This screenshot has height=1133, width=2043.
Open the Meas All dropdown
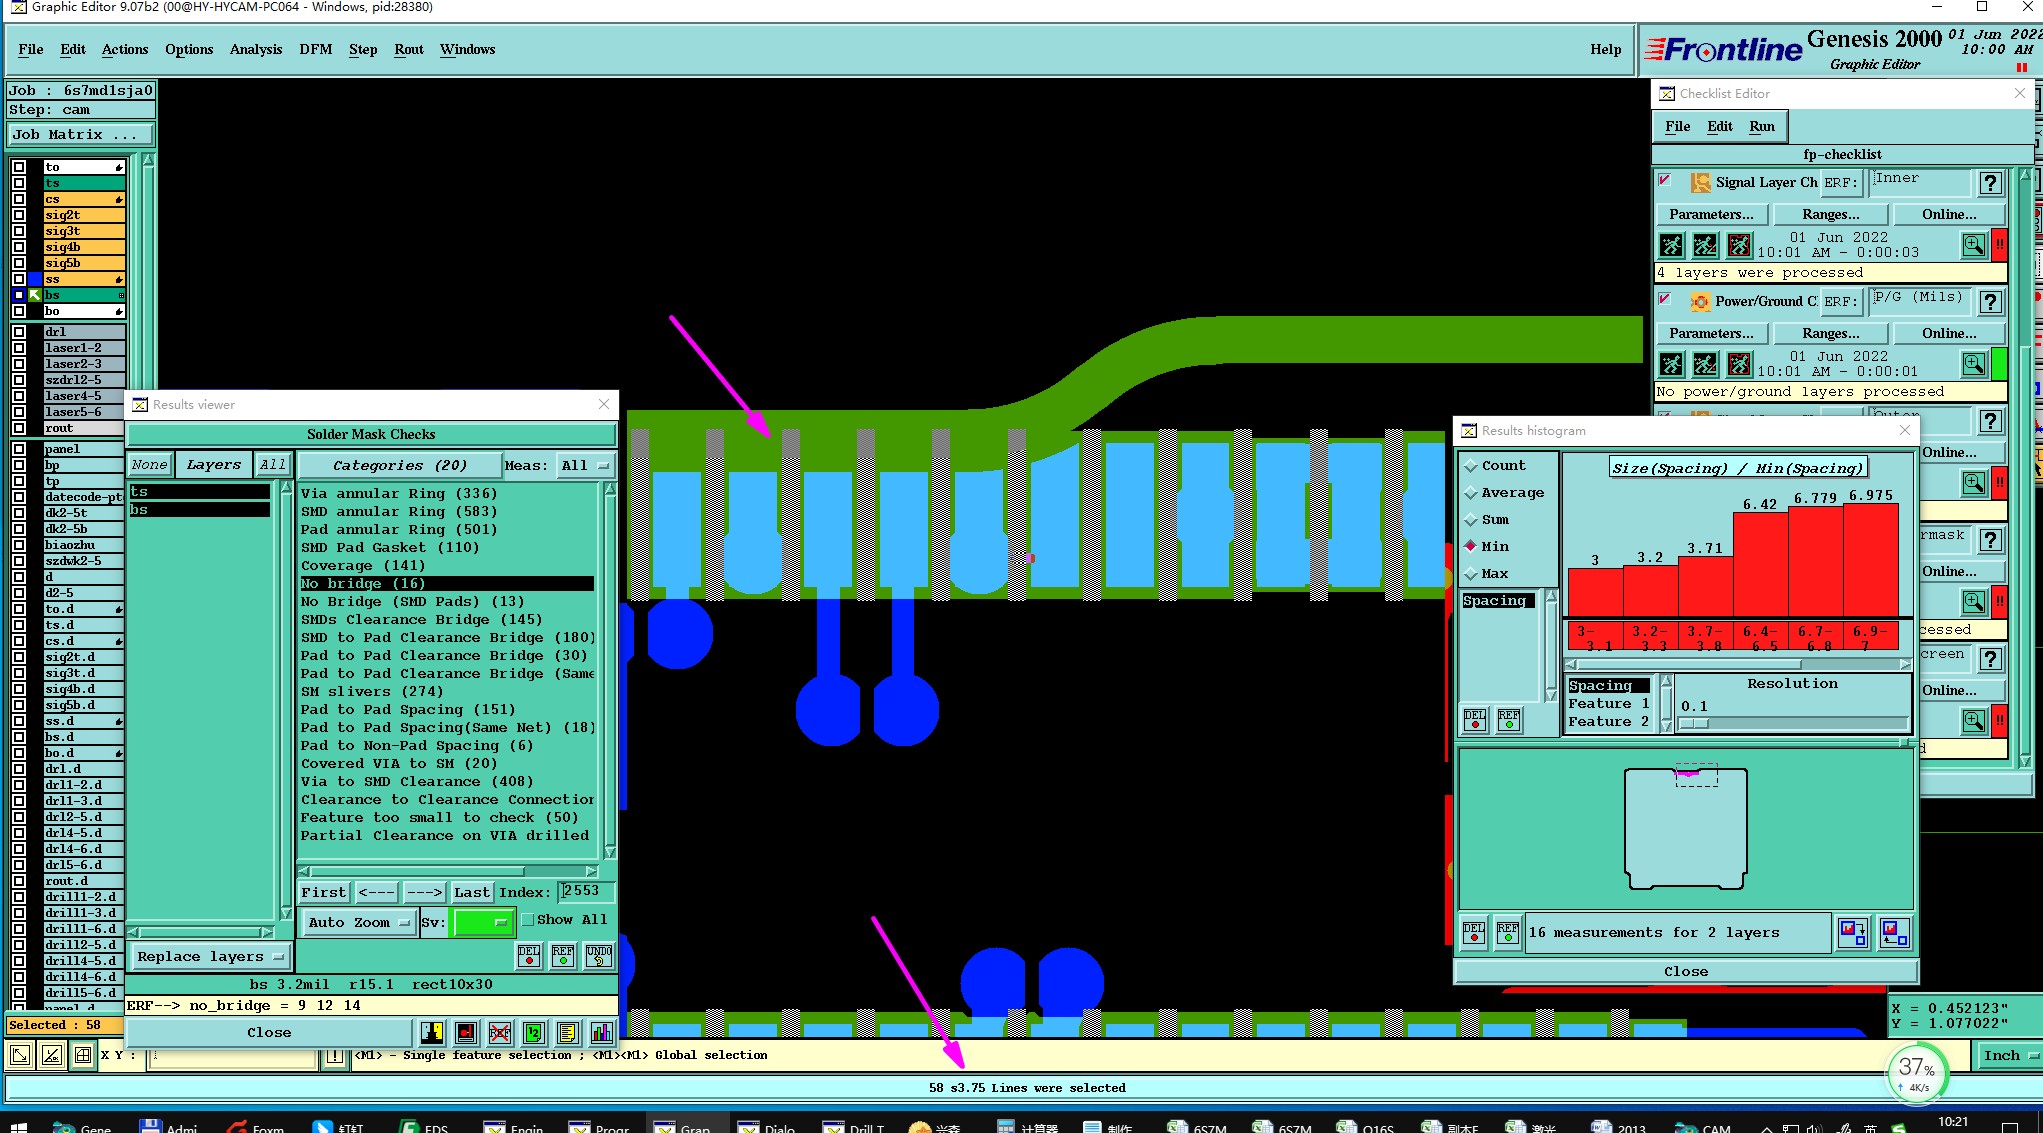(x=585, y=466)
